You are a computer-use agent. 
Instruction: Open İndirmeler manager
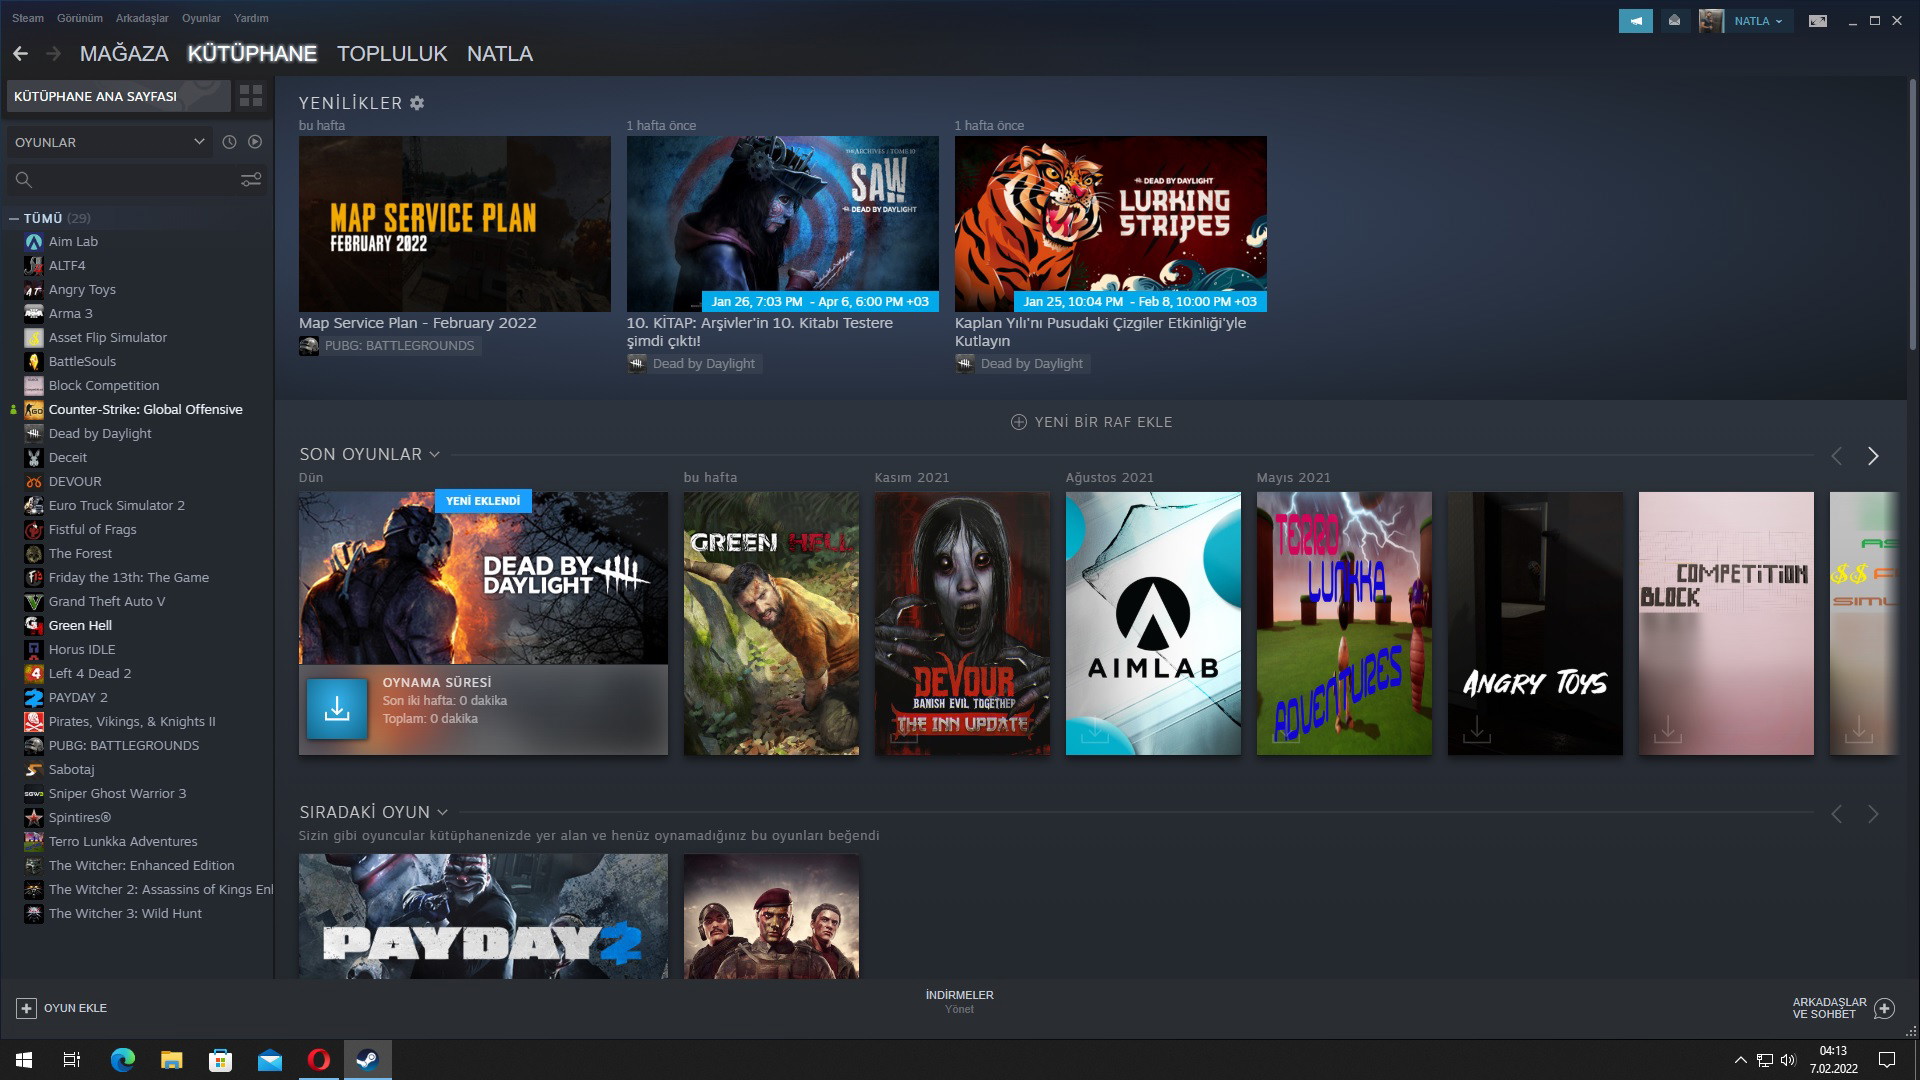tap(959, 1001)
